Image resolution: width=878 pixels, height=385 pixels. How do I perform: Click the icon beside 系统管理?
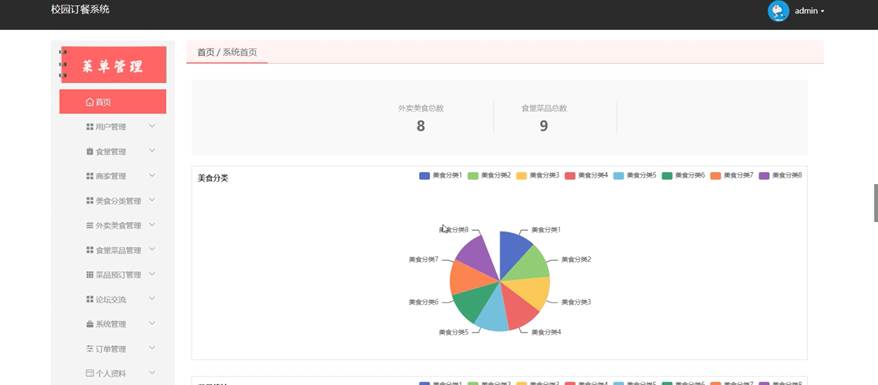[x=90, y=324]
